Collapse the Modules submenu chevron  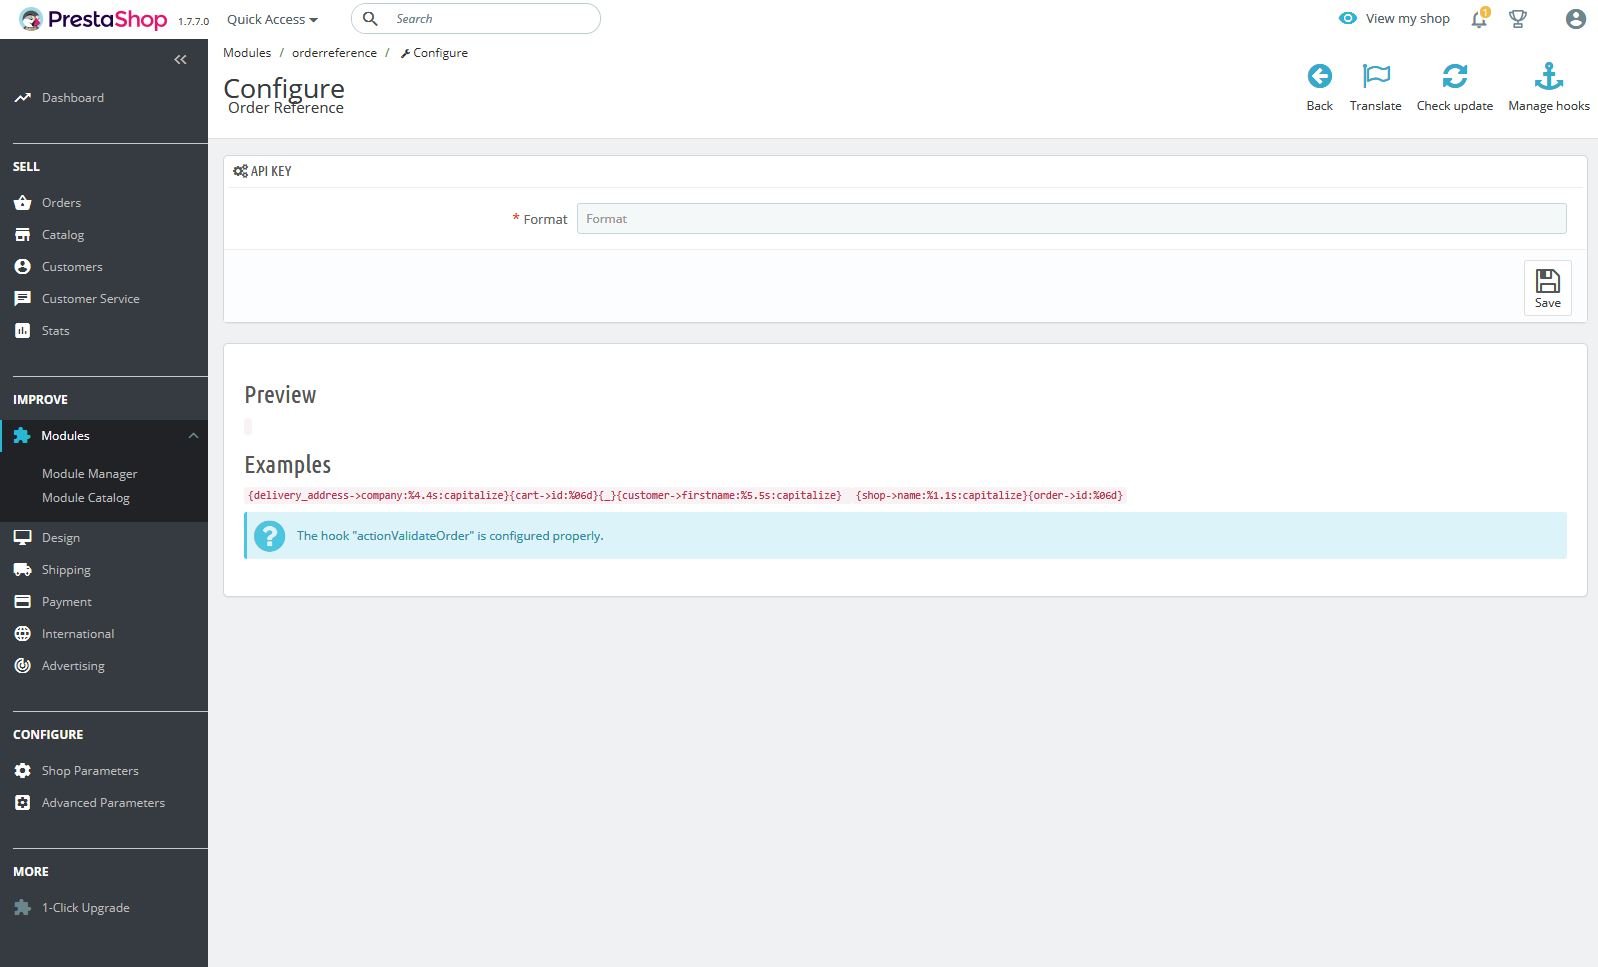pos(193,435)
